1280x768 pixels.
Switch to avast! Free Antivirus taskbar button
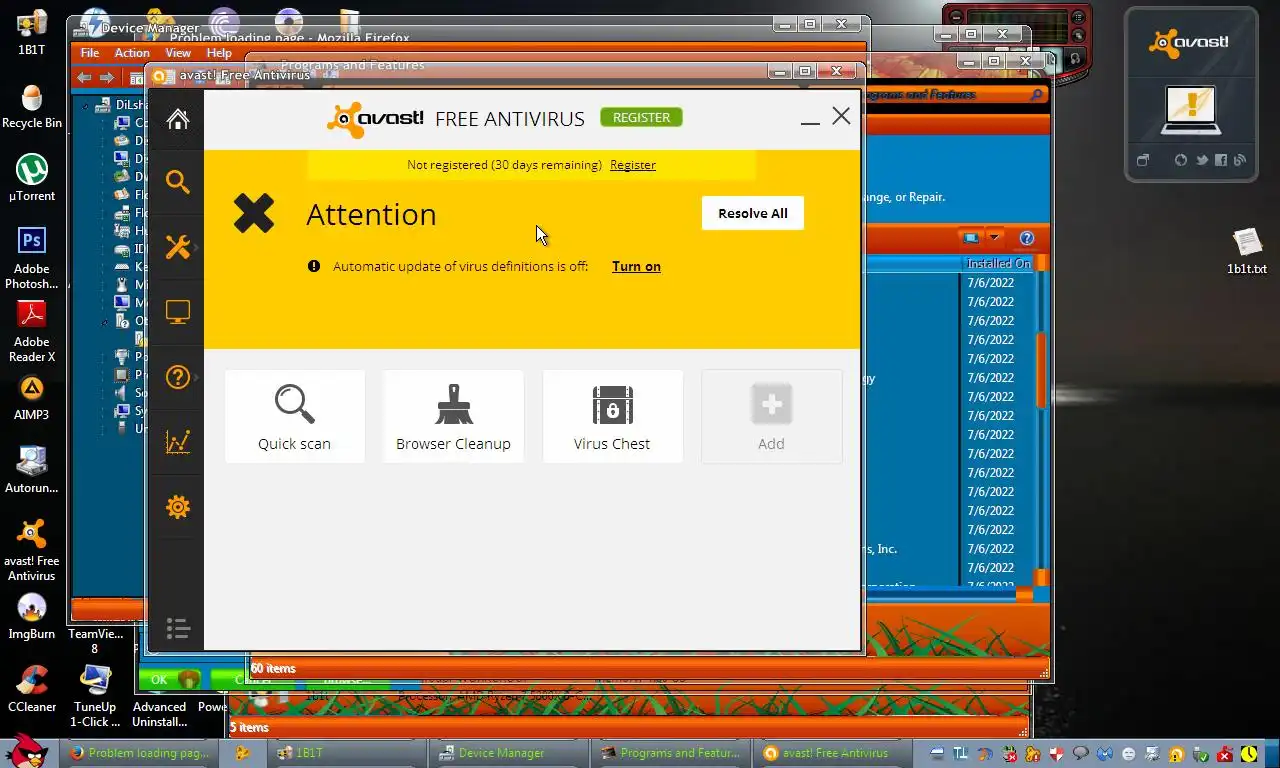click(x=832, y=753)
